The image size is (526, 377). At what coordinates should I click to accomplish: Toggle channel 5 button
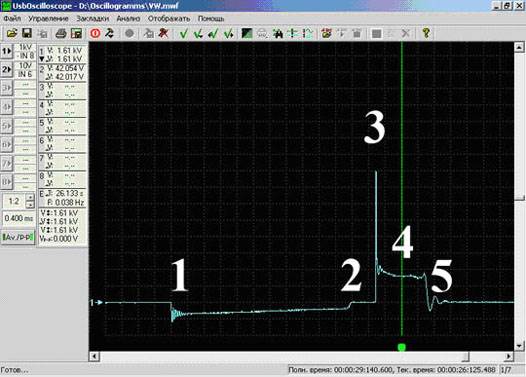(x=7, y=126)
